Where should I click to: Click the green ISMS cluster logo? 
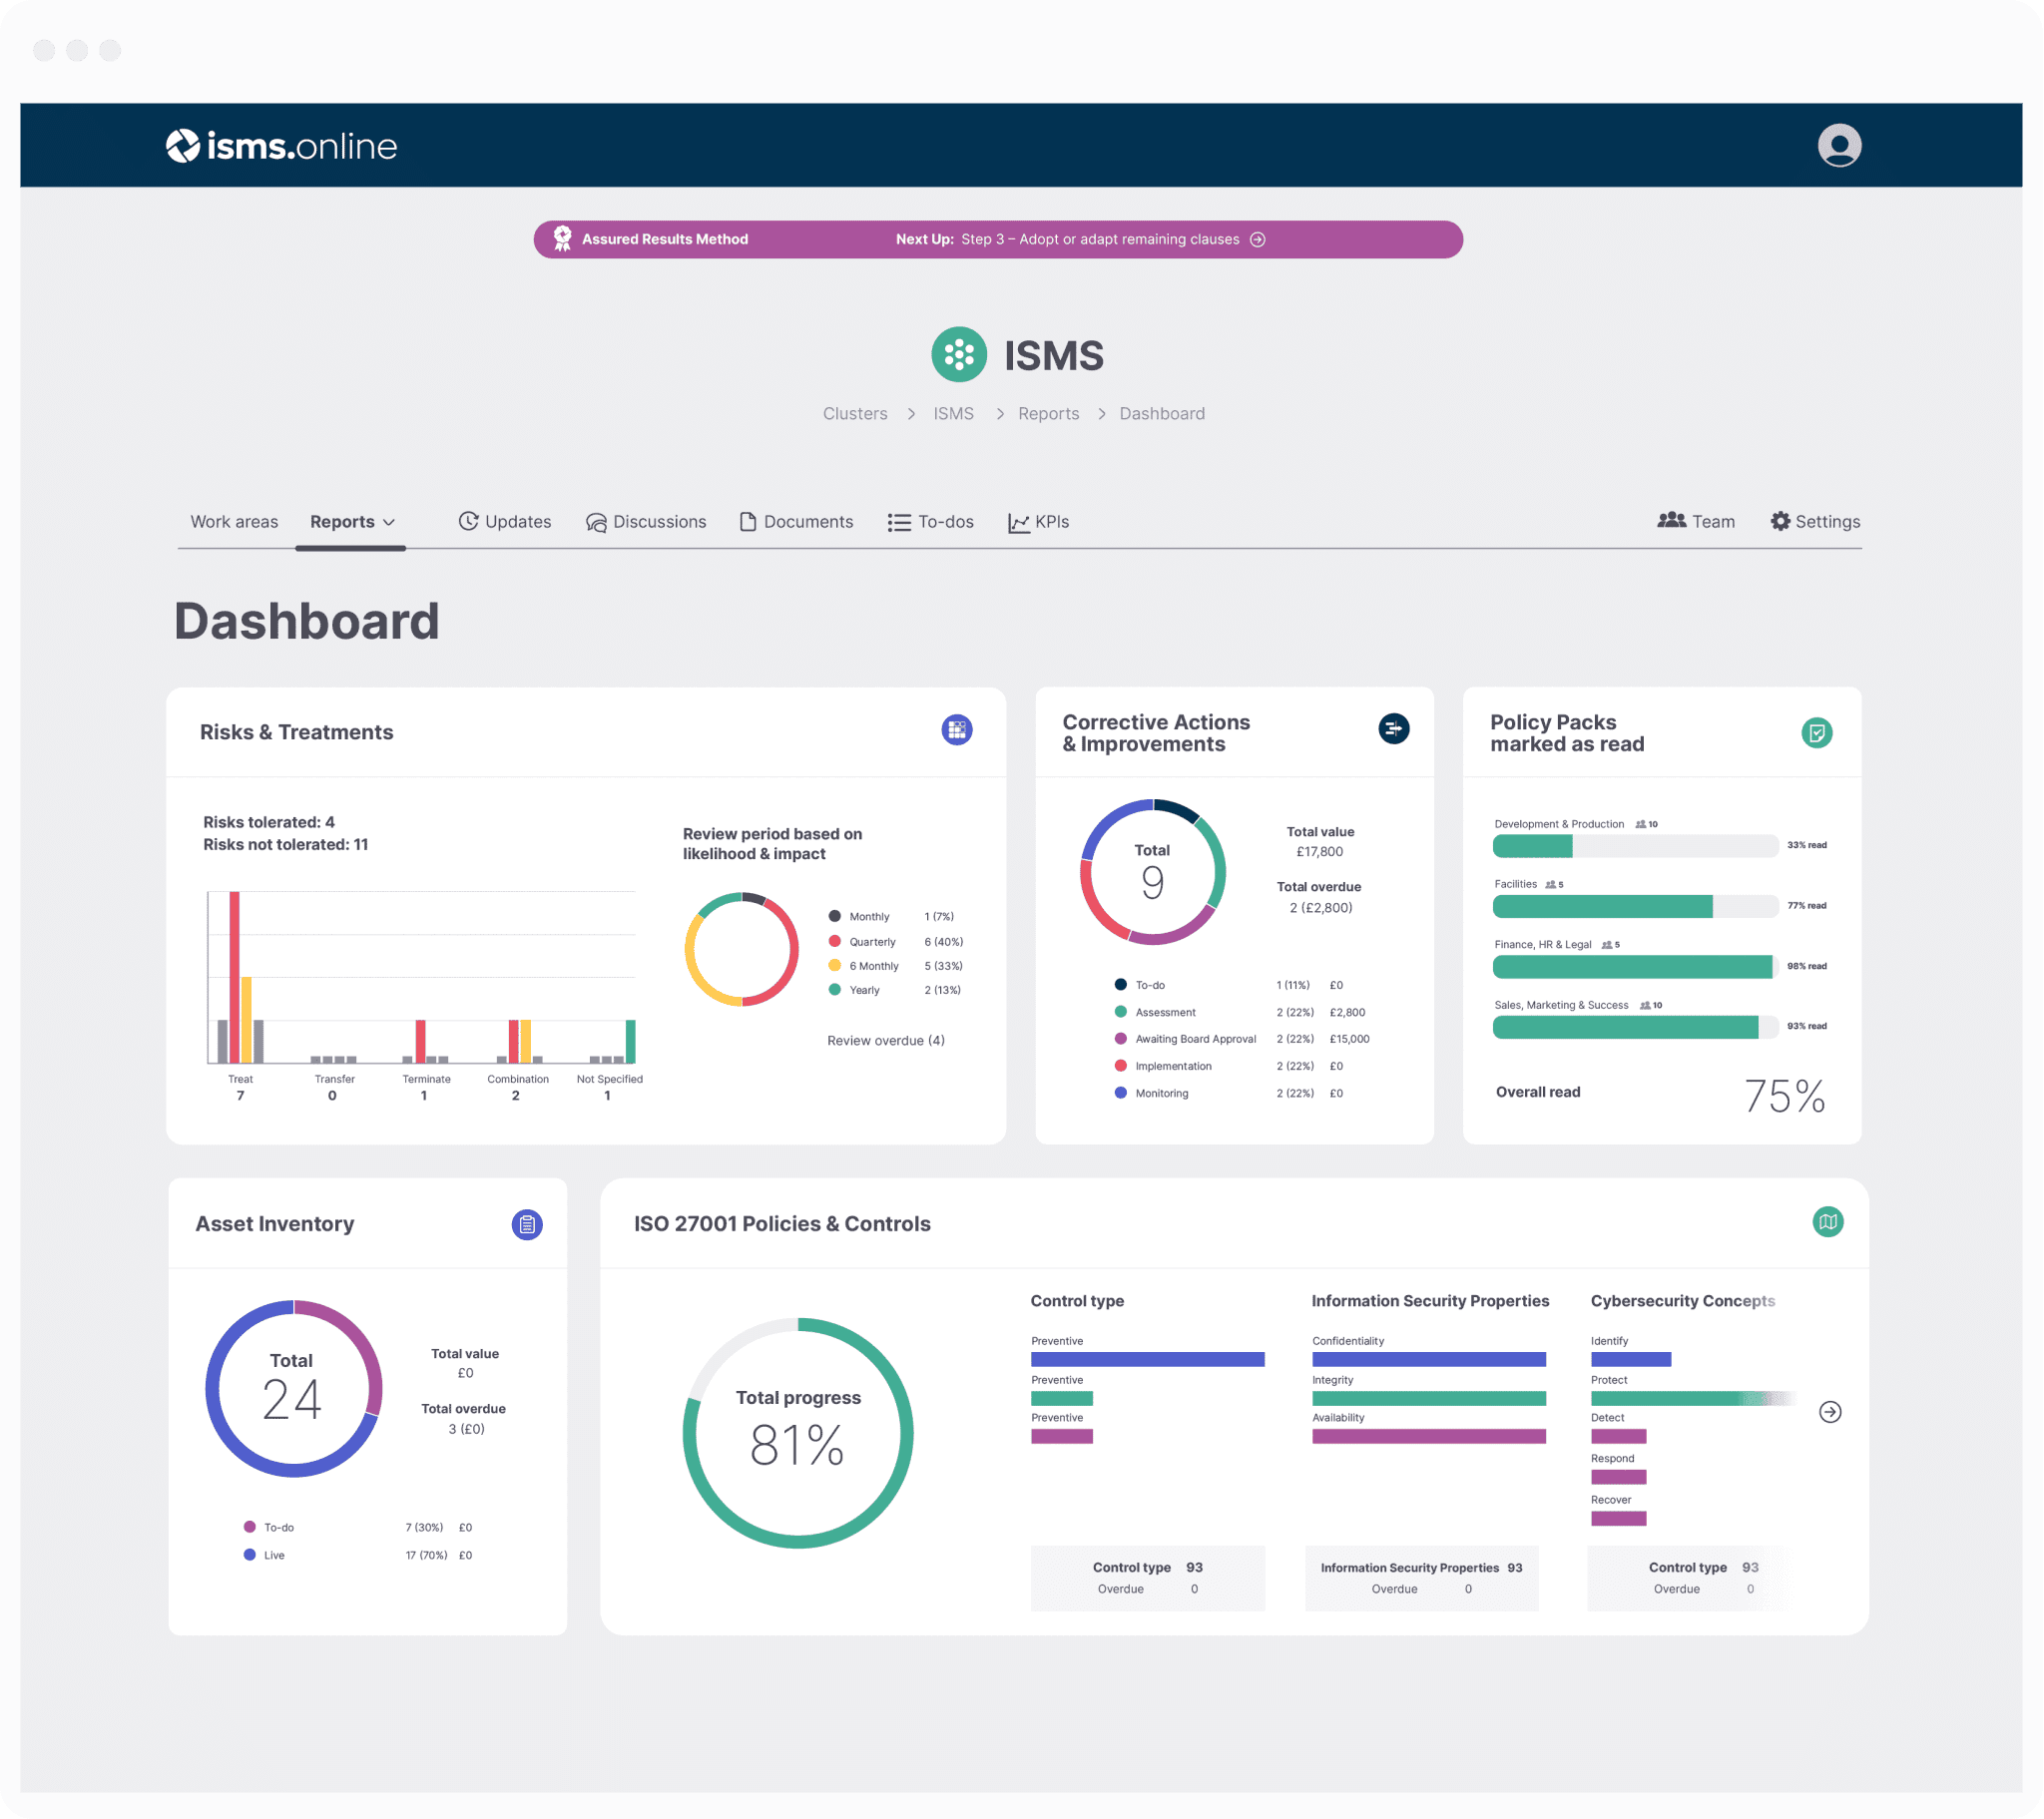tap(958, 355)
